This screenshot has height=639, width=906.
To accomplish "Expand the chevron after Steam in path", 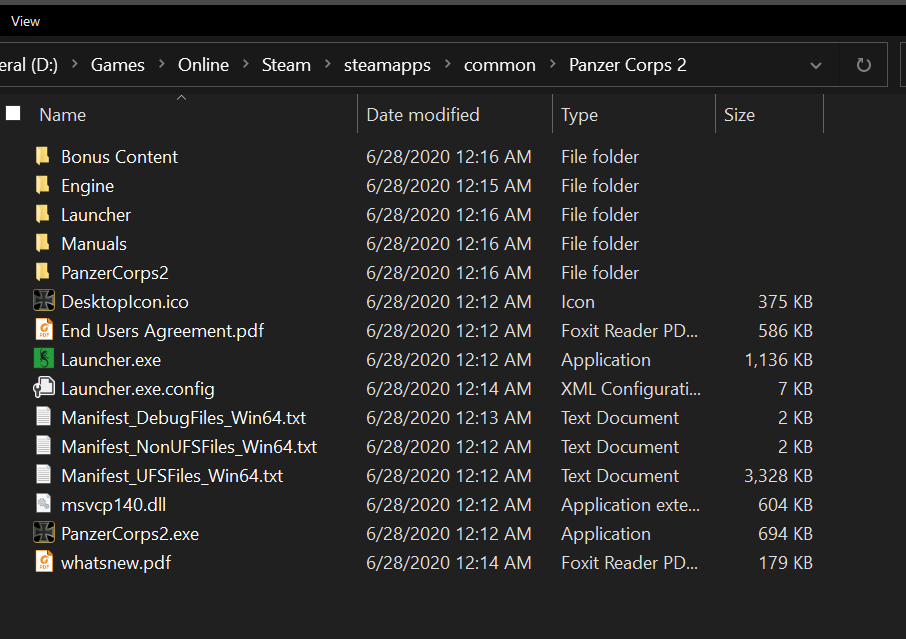I will [328, 64].
